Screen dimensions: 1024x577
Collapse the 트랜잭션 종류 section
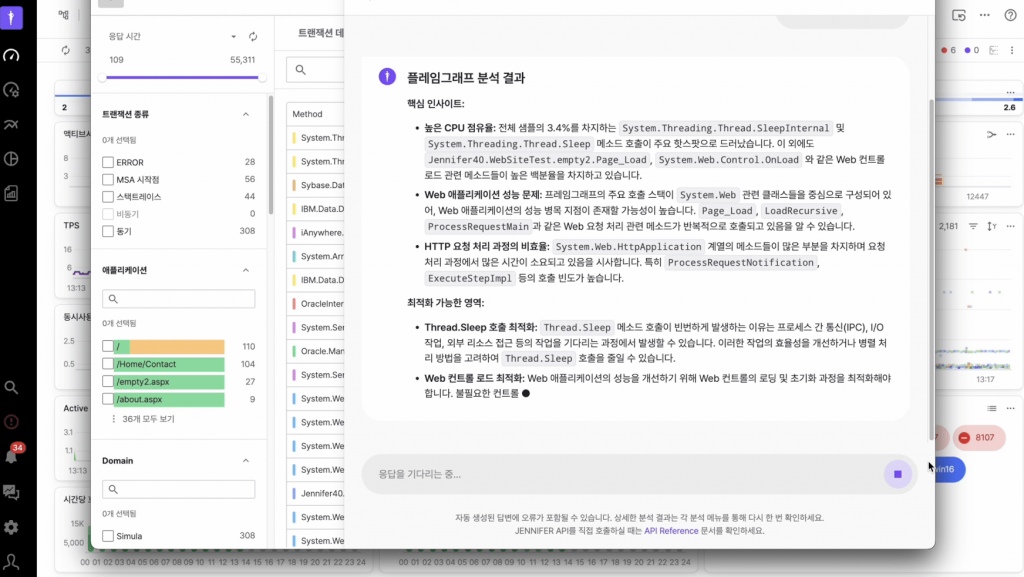pyautogui.click(x=246, y=114)
